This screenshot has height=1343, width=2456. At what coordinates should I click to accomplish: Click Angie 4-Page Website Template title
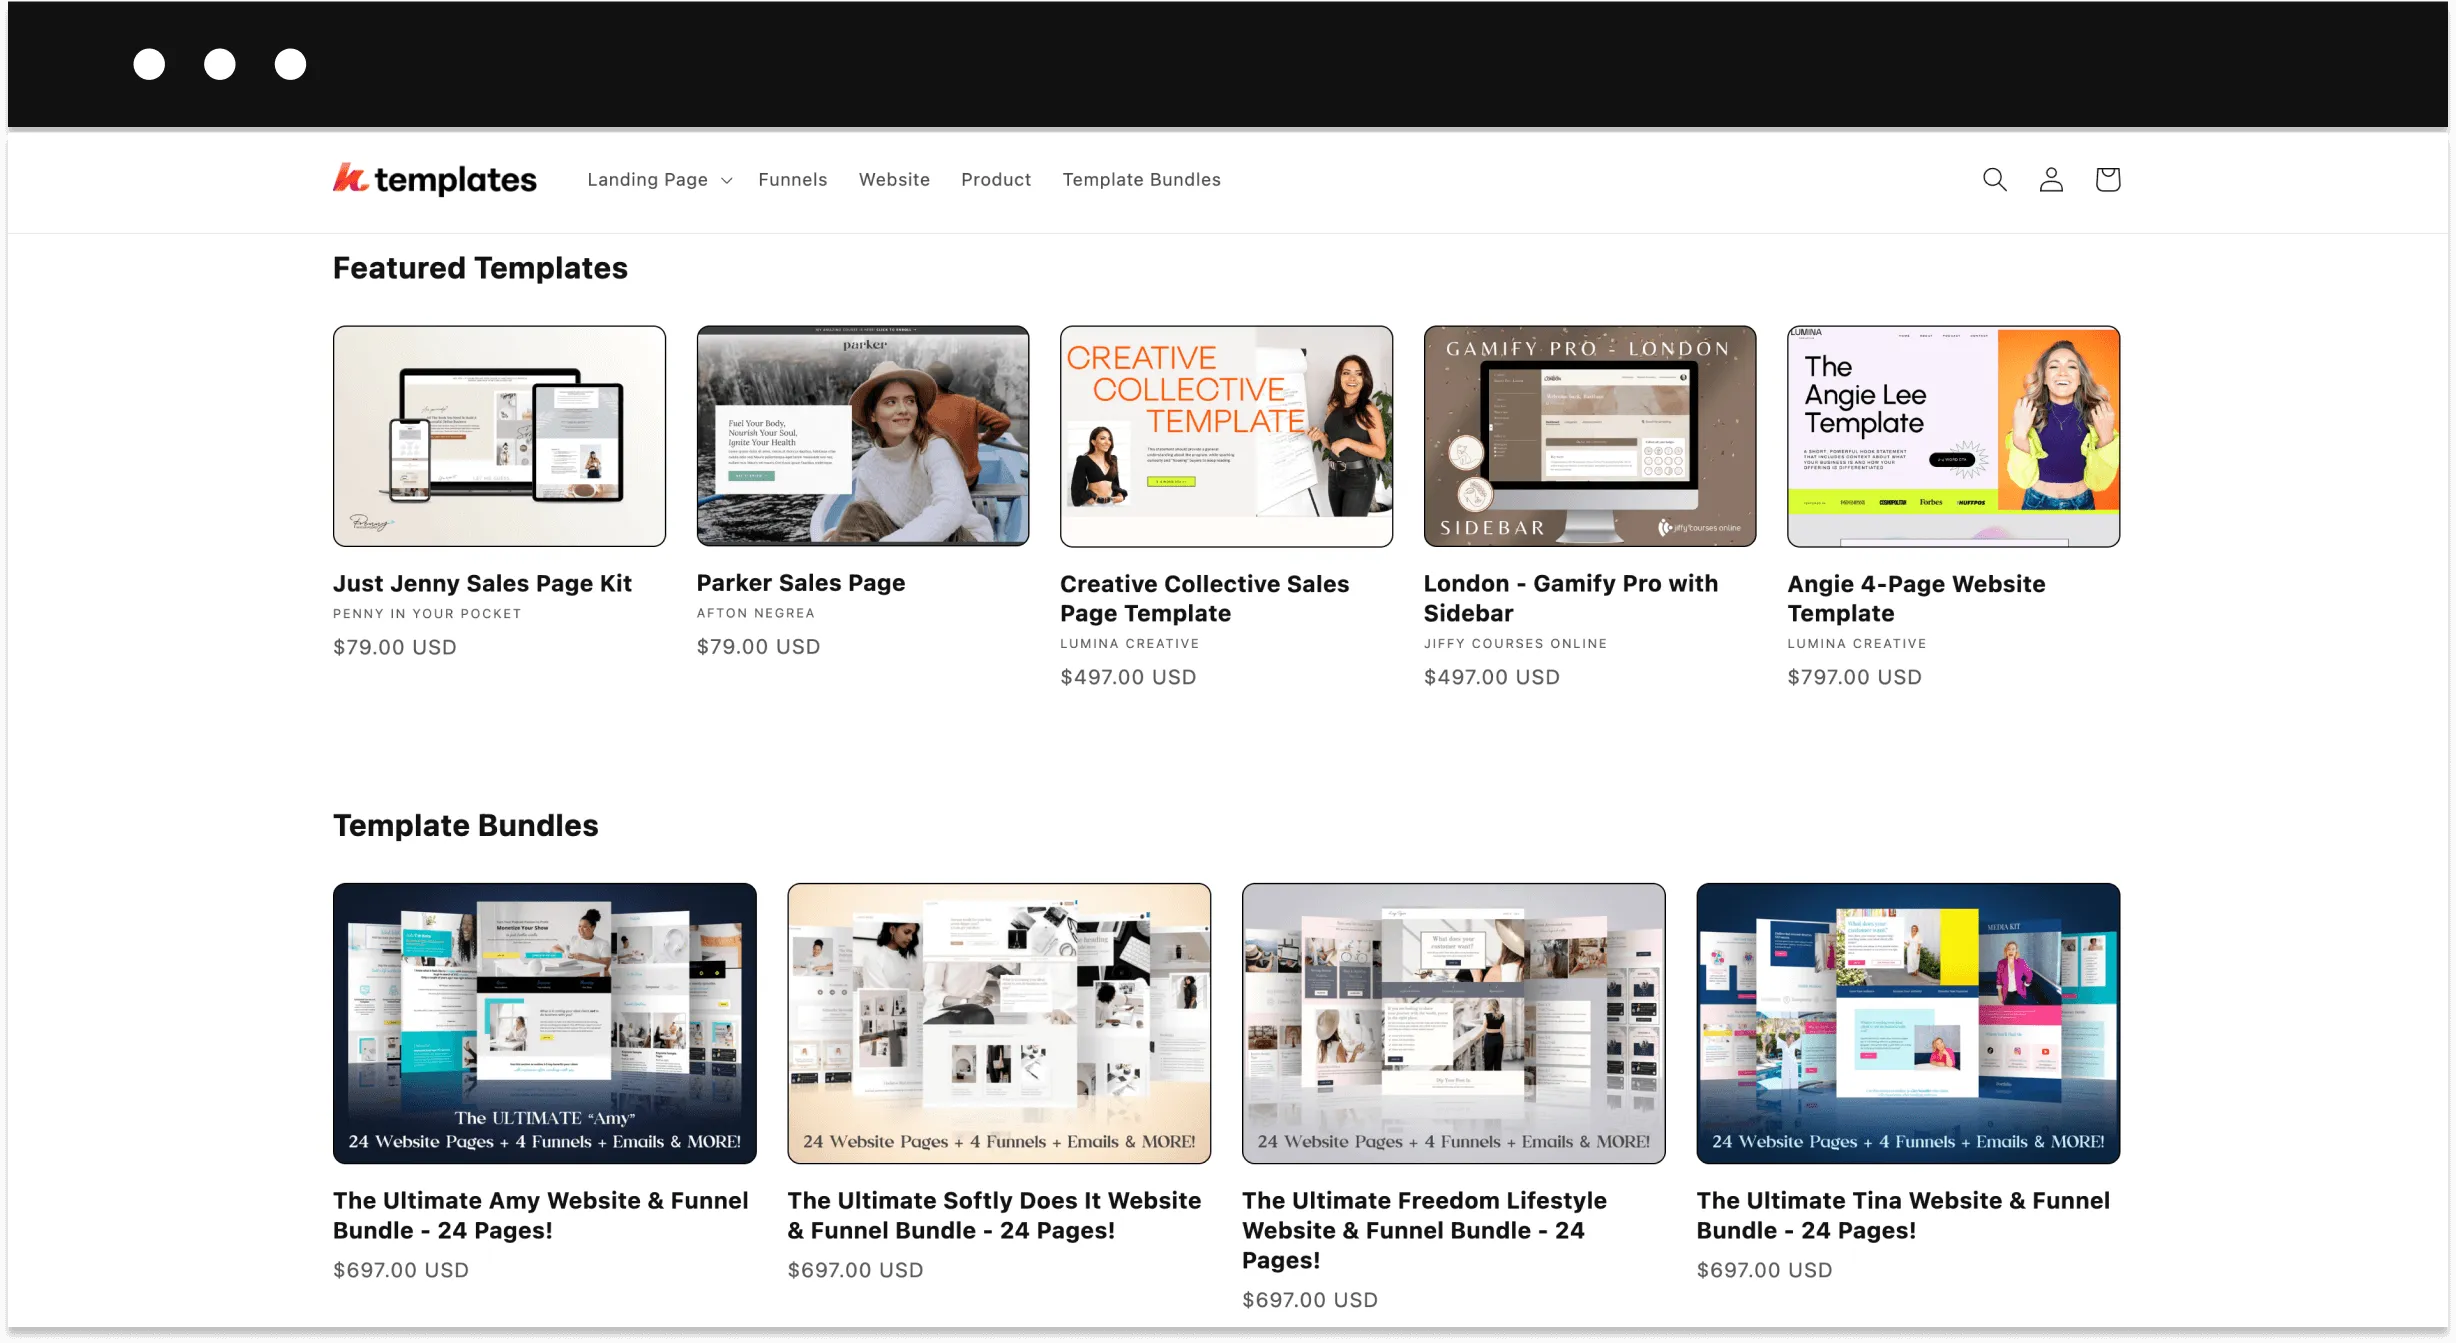point(1916,598)
